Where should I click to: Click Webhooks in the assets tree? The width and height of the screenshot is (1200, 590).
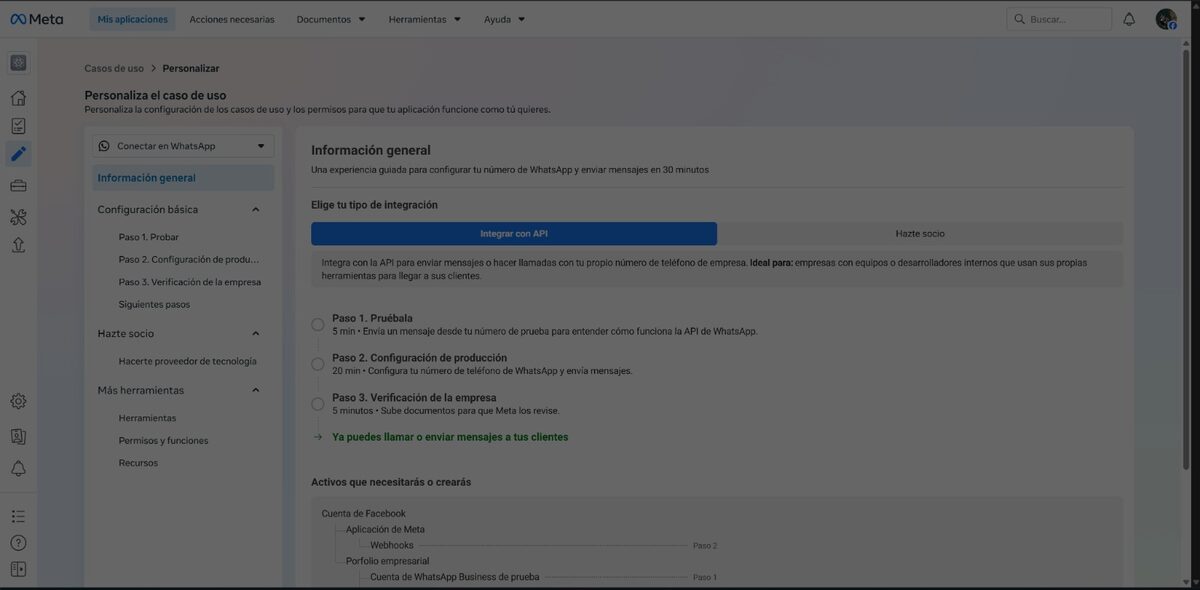click(392, 545)
